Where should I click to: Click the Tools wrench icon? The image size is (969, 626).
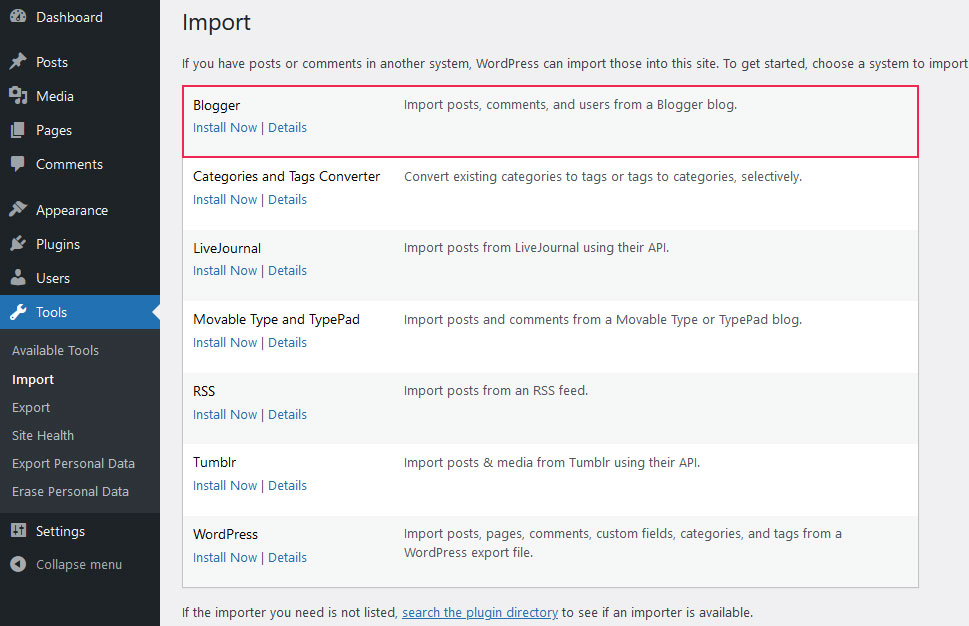[x=18, y=311]
